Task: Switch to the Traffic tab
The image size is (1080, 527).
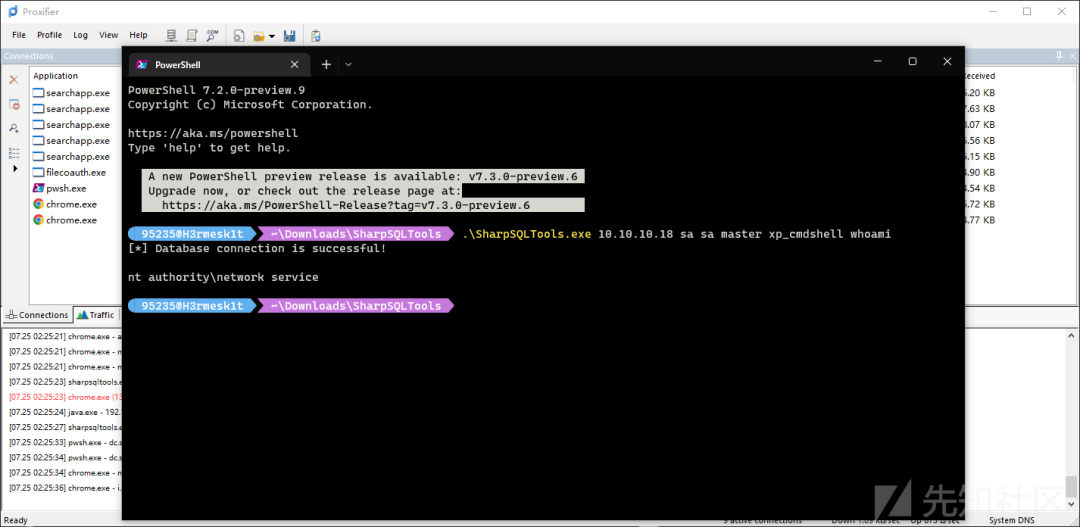Action: 95,315
